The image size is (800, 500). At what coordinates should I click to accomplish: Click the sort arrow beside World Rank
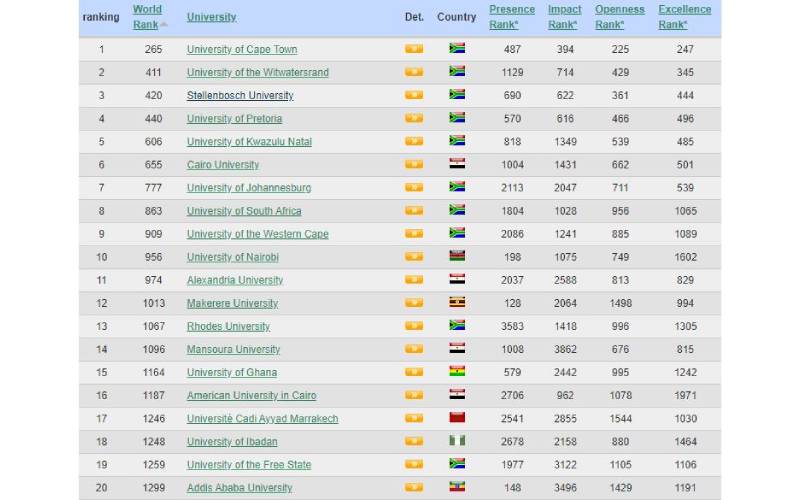point(164,24)
